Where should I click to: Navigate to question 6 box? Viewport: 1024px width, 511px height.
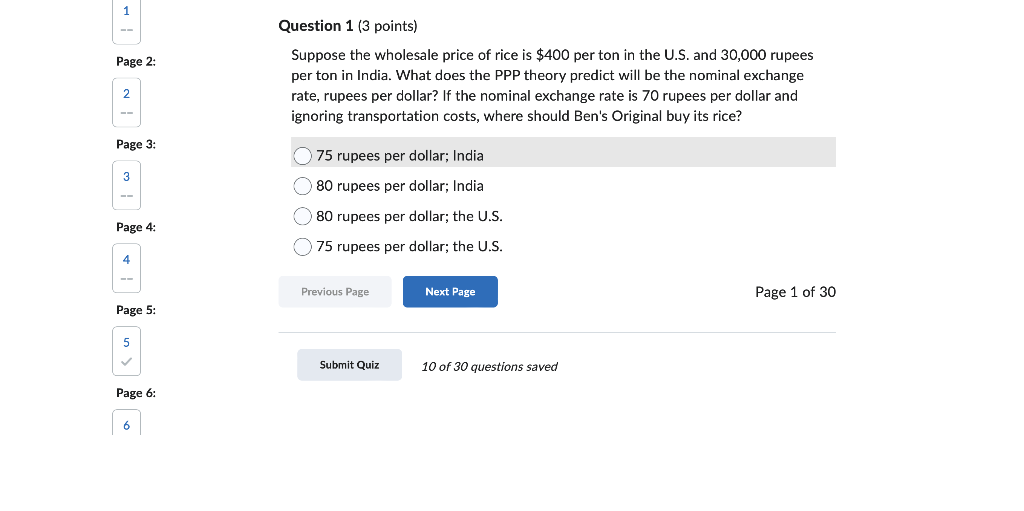click(x=126, y=425)
